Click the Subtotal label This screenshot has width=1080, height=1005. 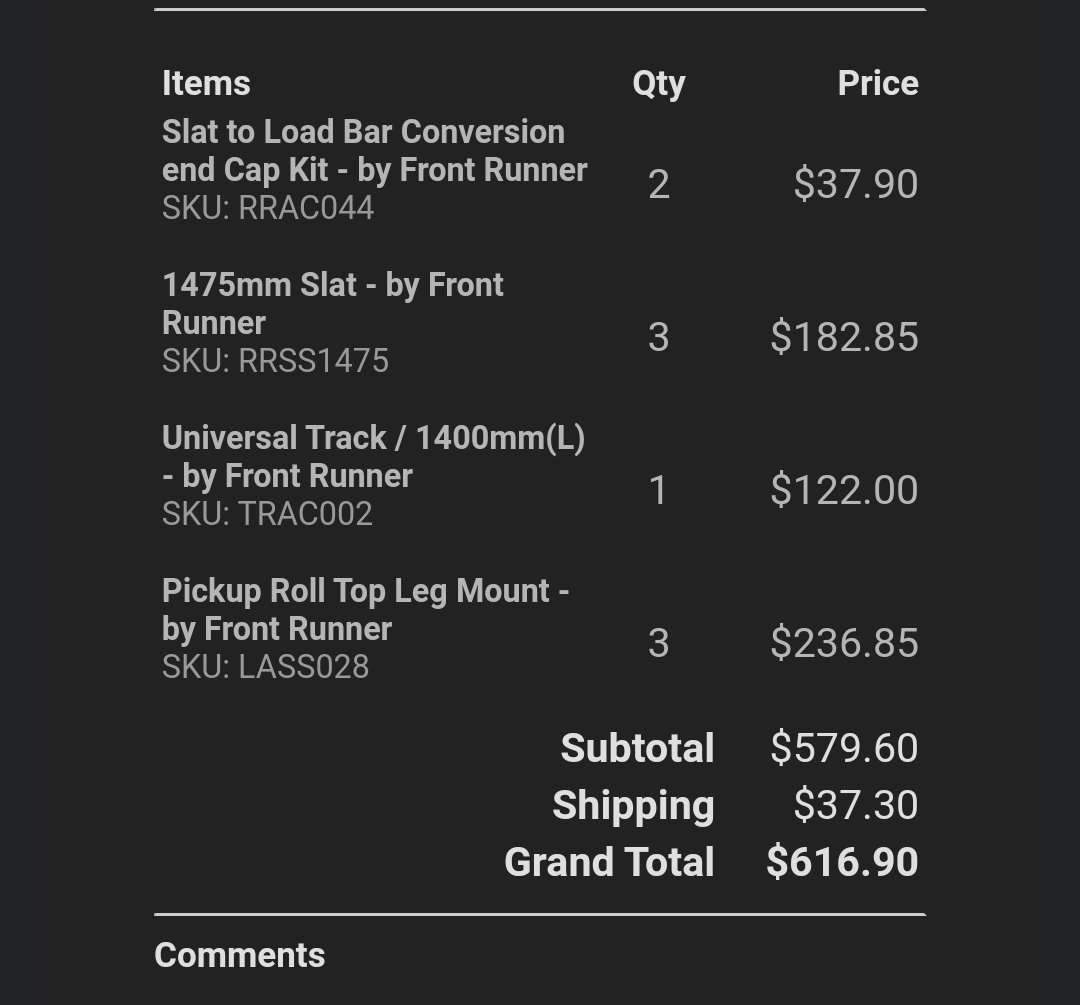pyautogui.click(x=637, y=748)
